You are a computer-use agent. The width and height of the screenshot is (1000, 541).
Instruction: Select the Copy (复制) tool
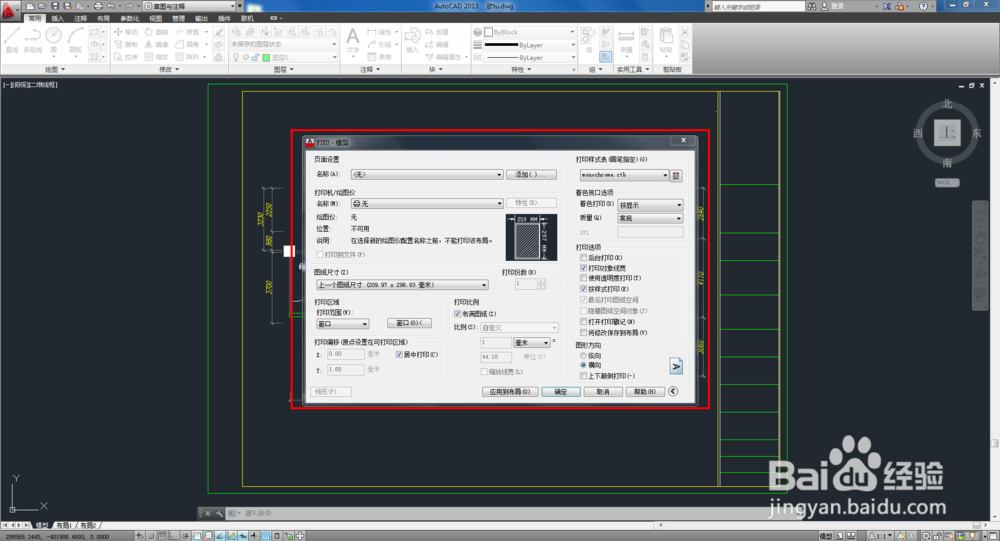(x=126, y=45)
